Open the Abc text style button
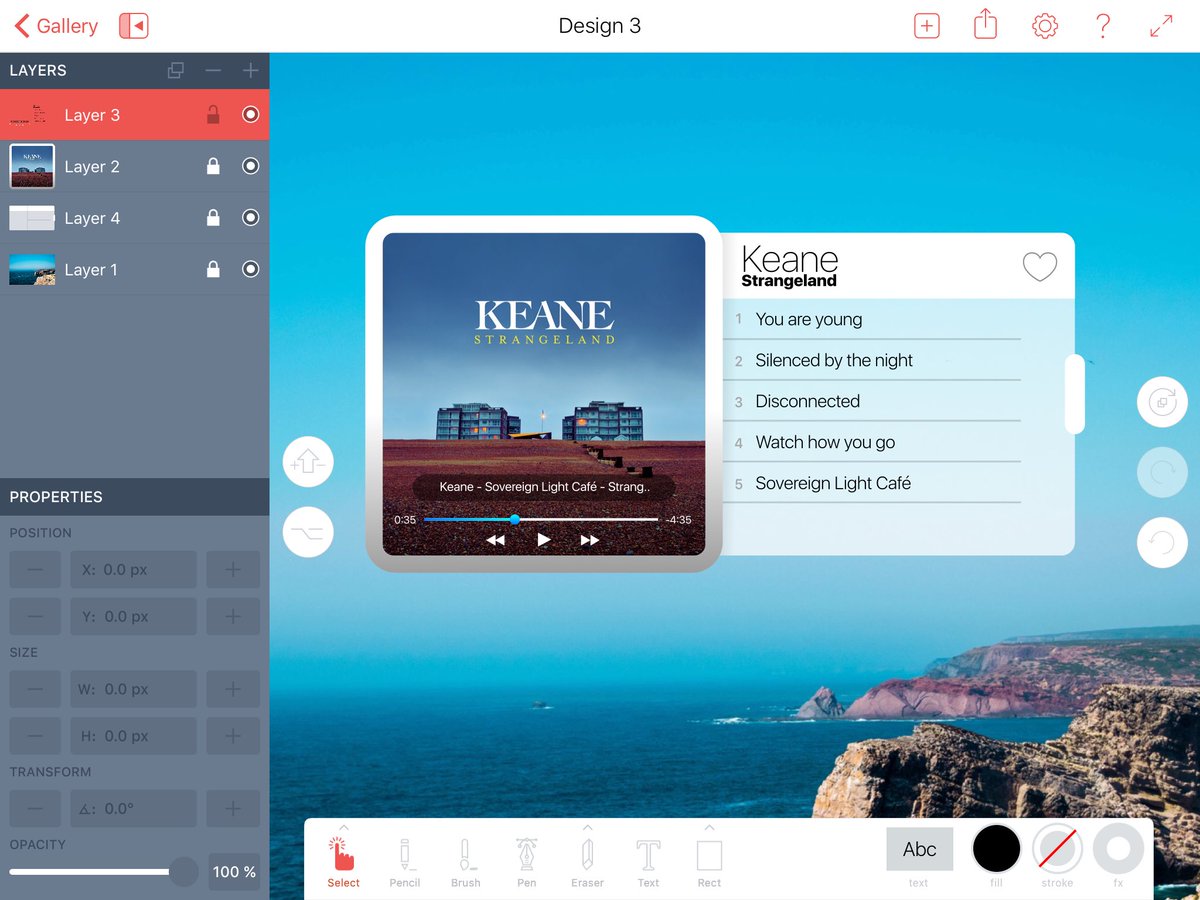This screenshot has height=900, width=1200. [x=919, y=849]
